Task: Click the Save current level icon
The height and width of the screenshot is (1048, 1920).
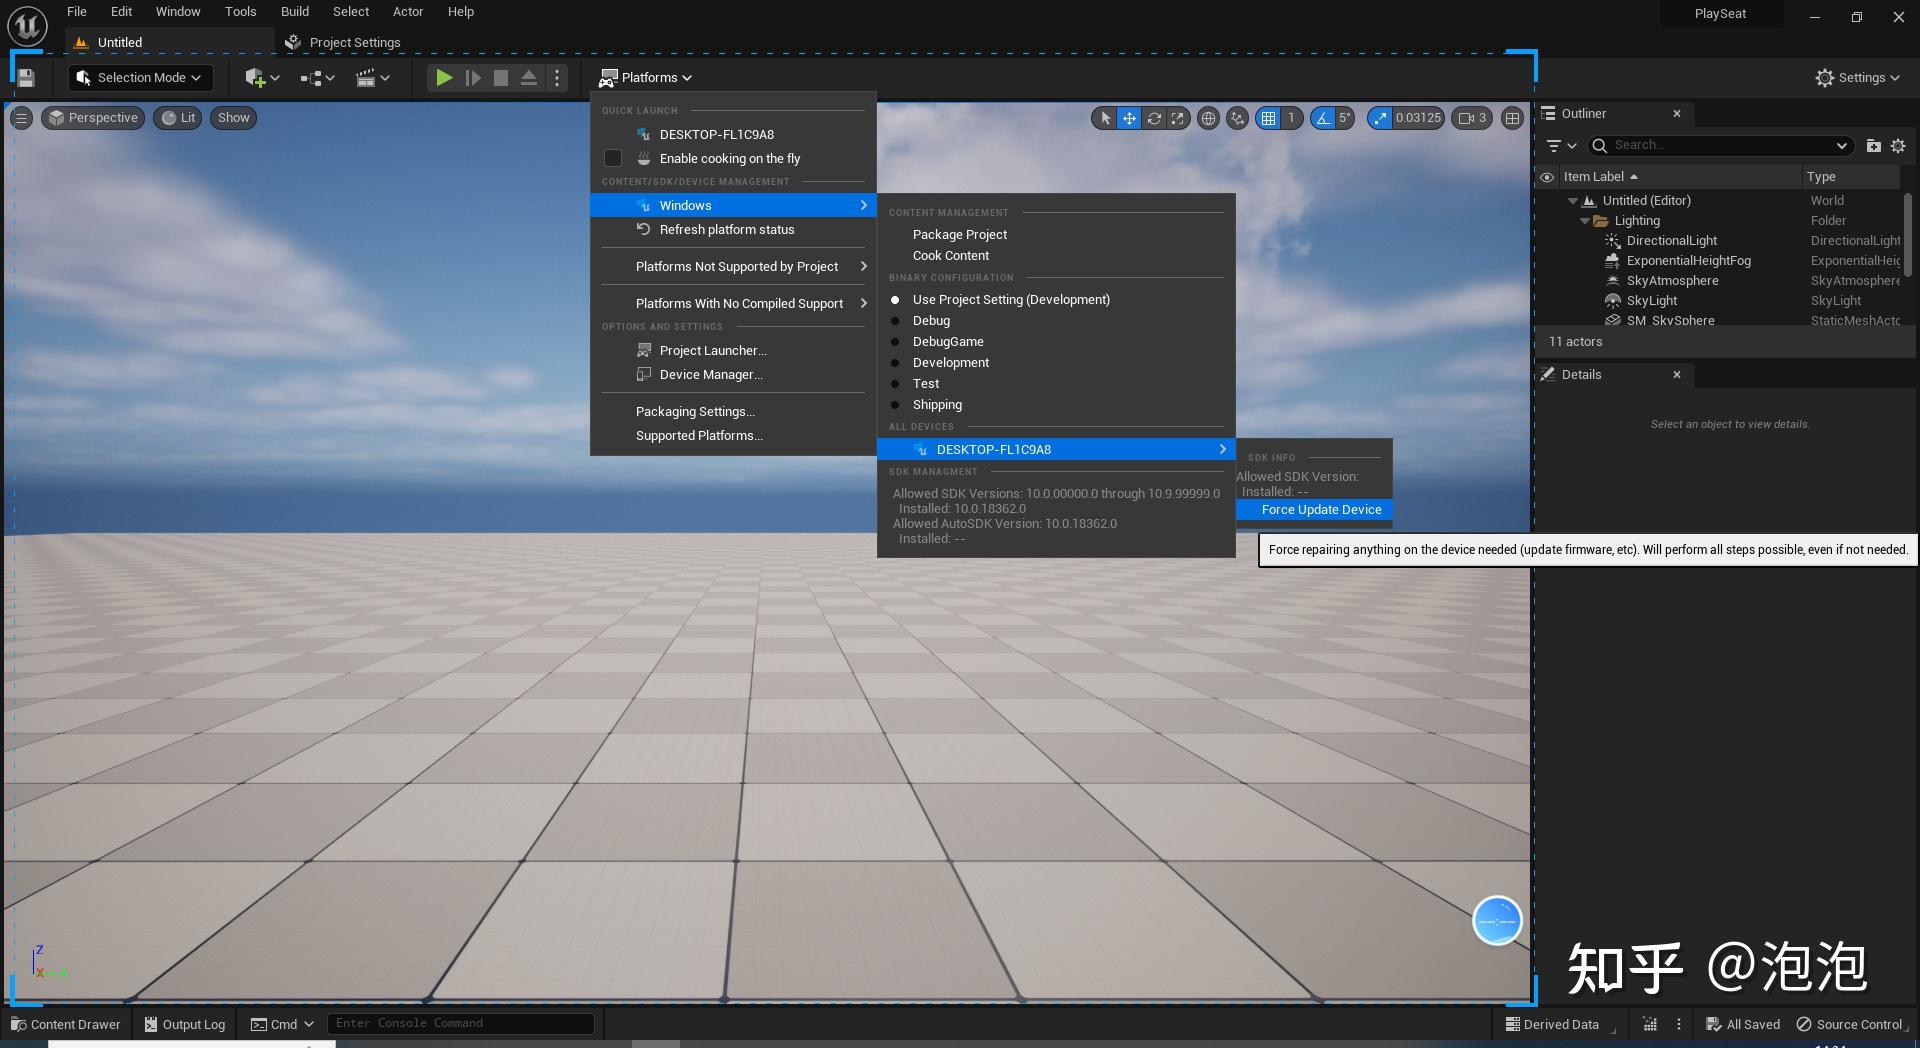Action: (x=26, y=78)
